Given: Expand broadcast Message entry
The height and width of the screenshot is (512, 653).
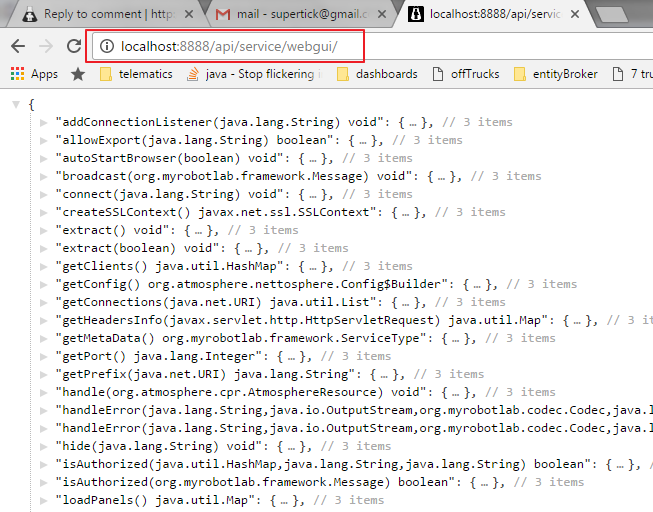Looking at the screenshot, I should tap(43, 176).
